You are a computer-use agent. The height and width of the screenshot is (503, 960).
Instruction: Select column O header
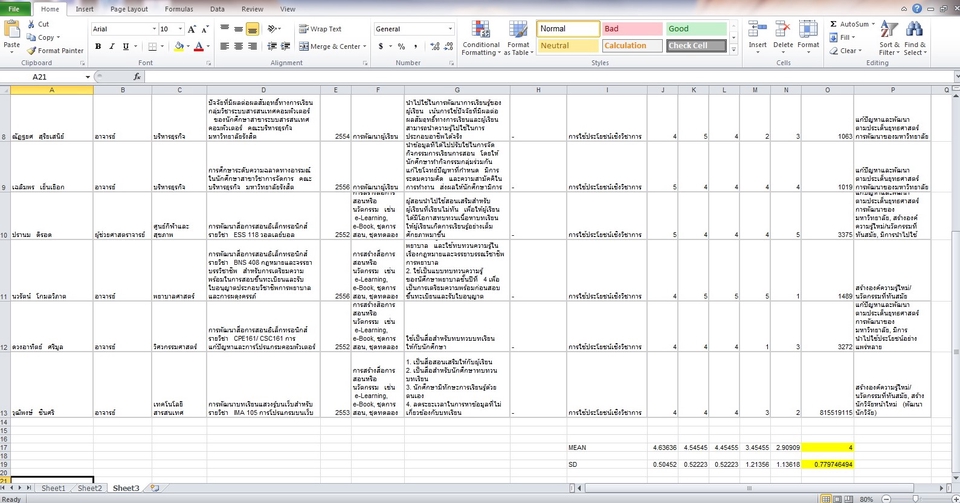point(827,90)
